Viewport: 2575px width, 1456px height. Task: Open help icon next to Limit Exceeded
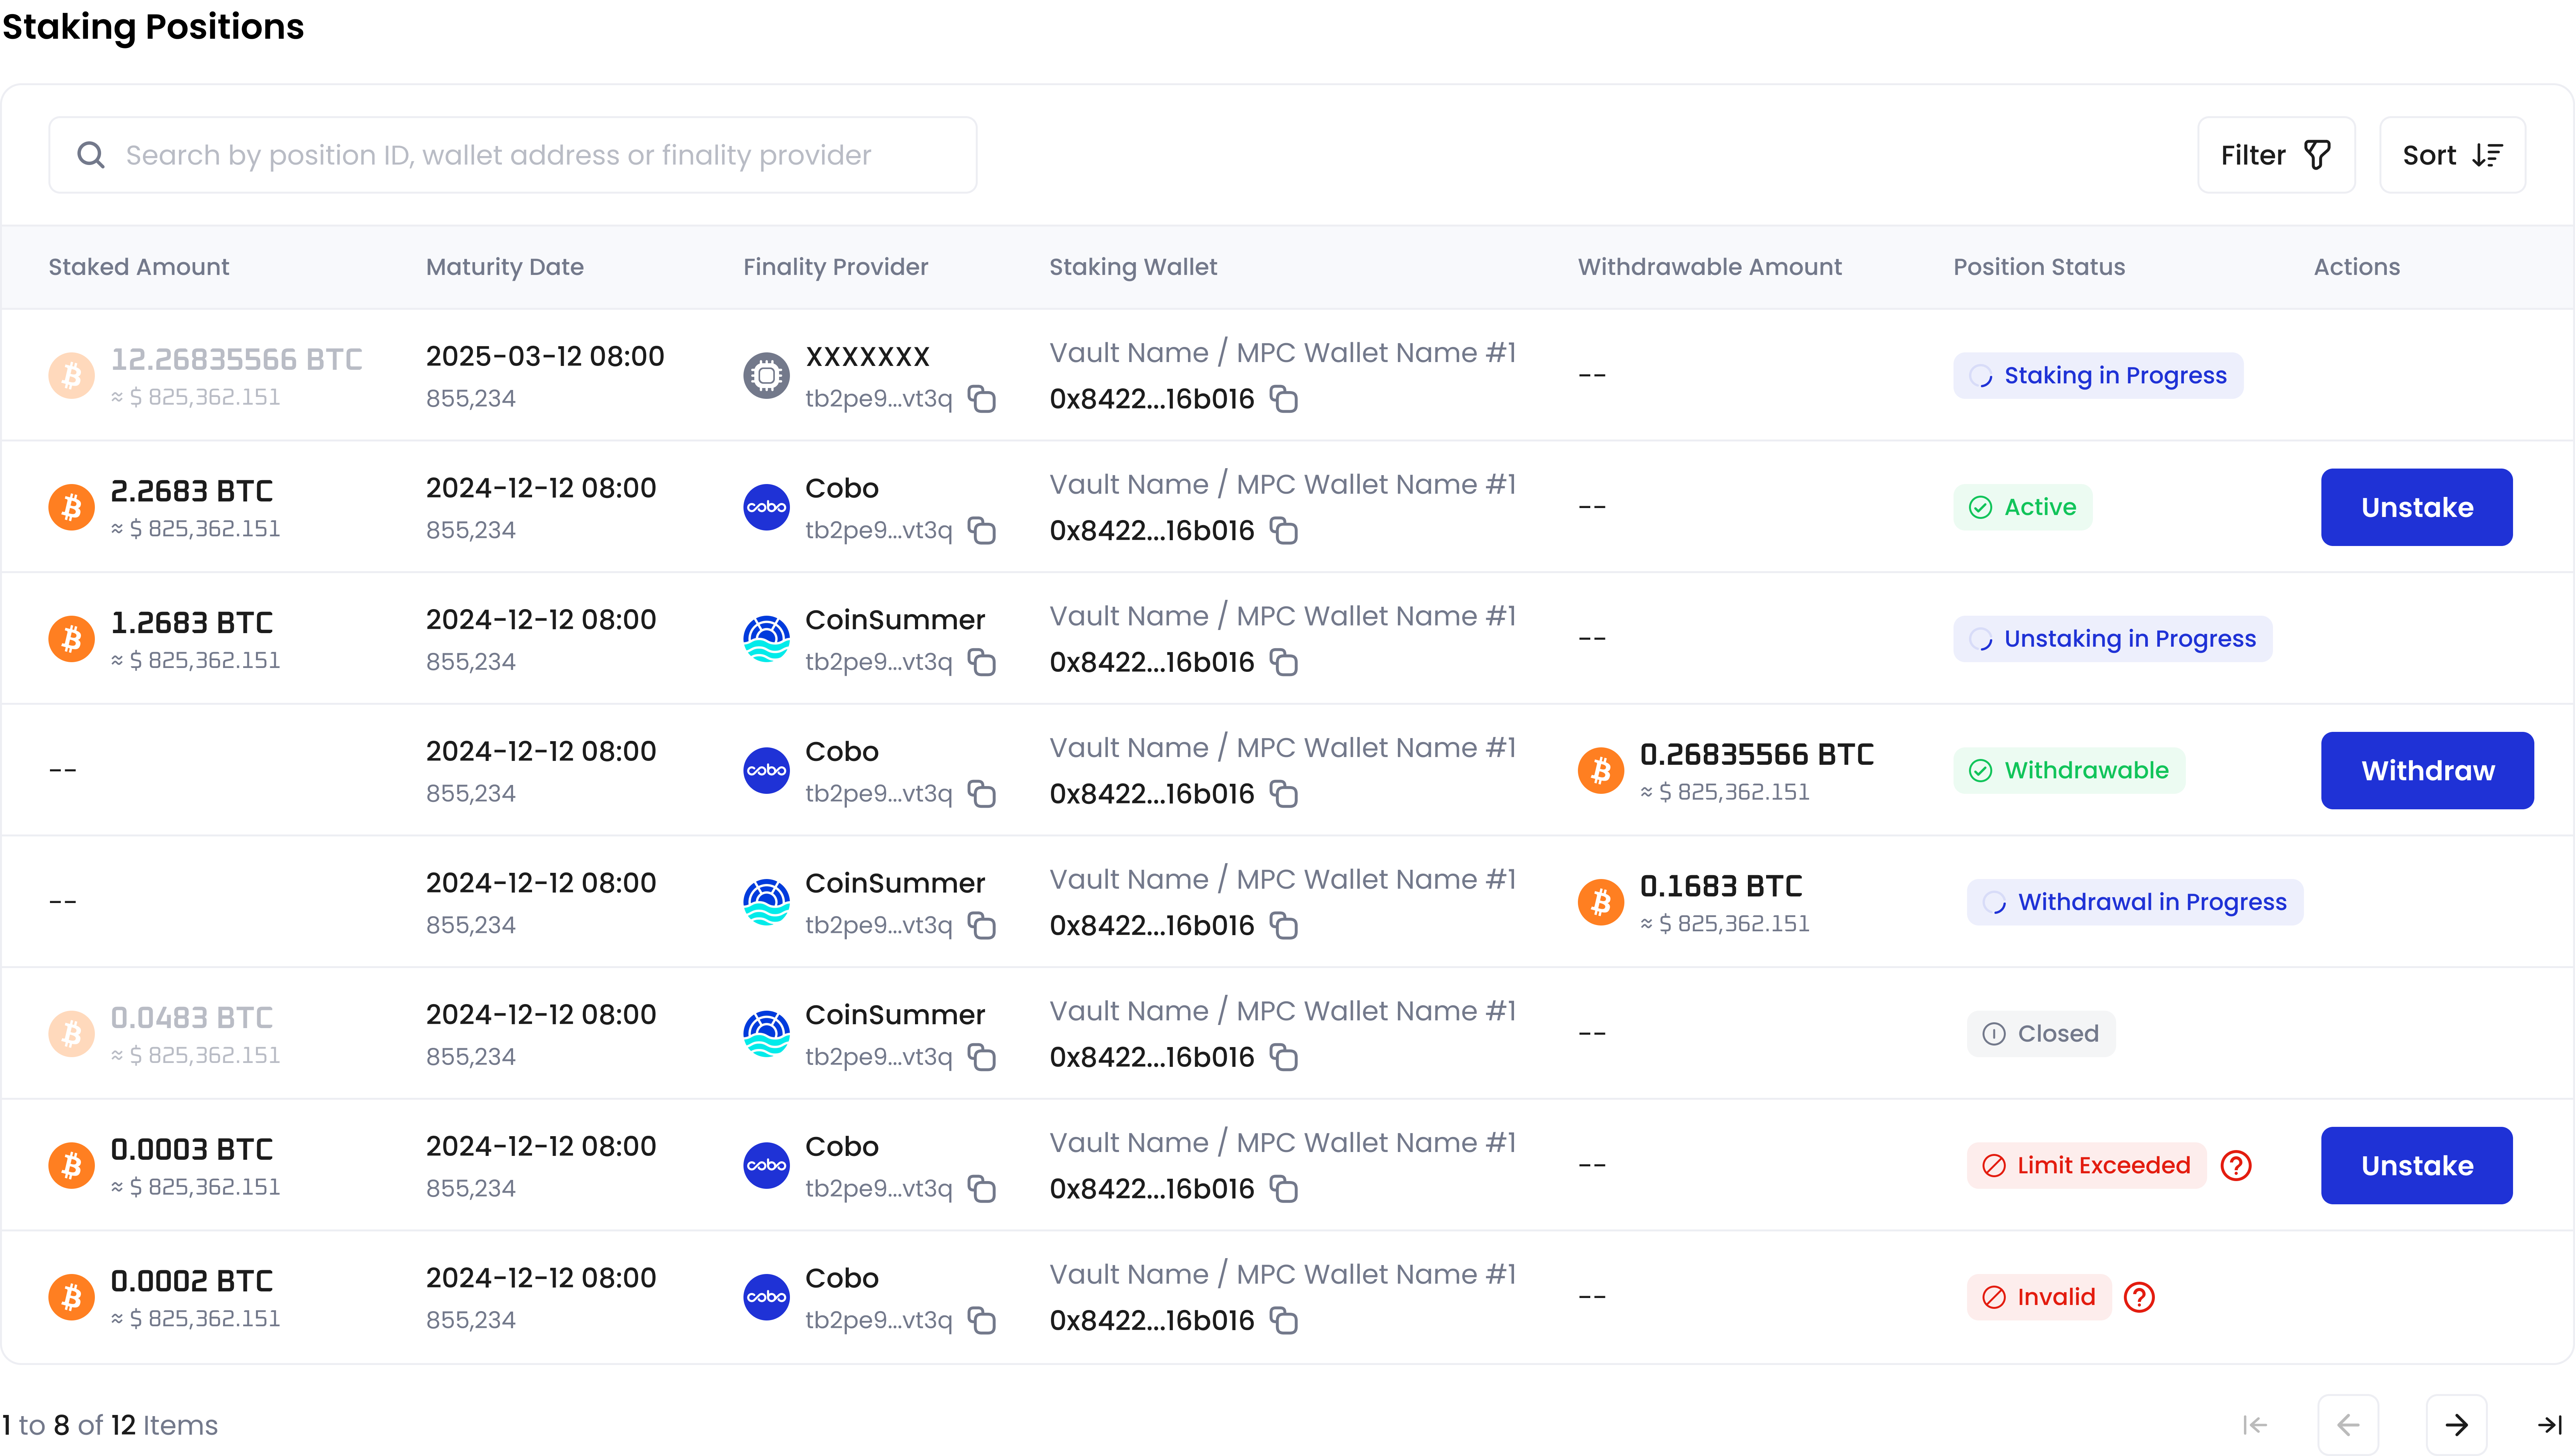2236,1166
